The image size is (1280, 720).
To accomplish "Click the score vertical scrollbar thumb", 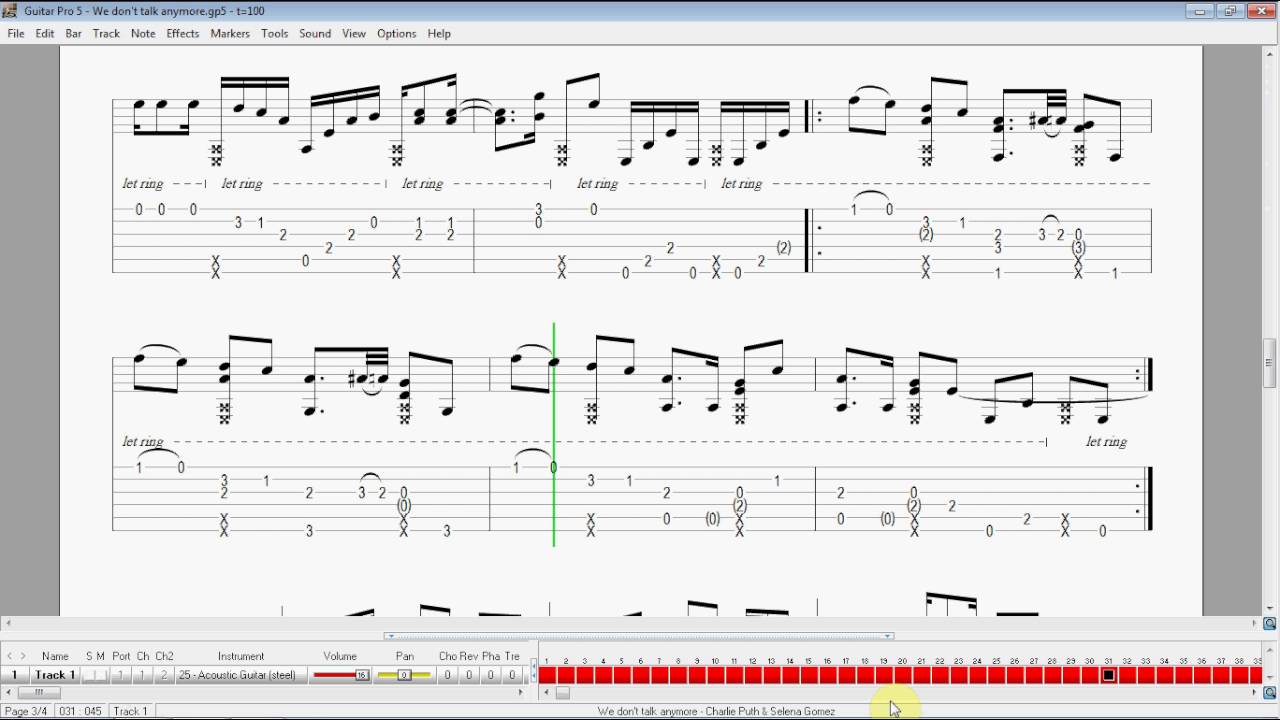I will click(x=1270, y=363).
